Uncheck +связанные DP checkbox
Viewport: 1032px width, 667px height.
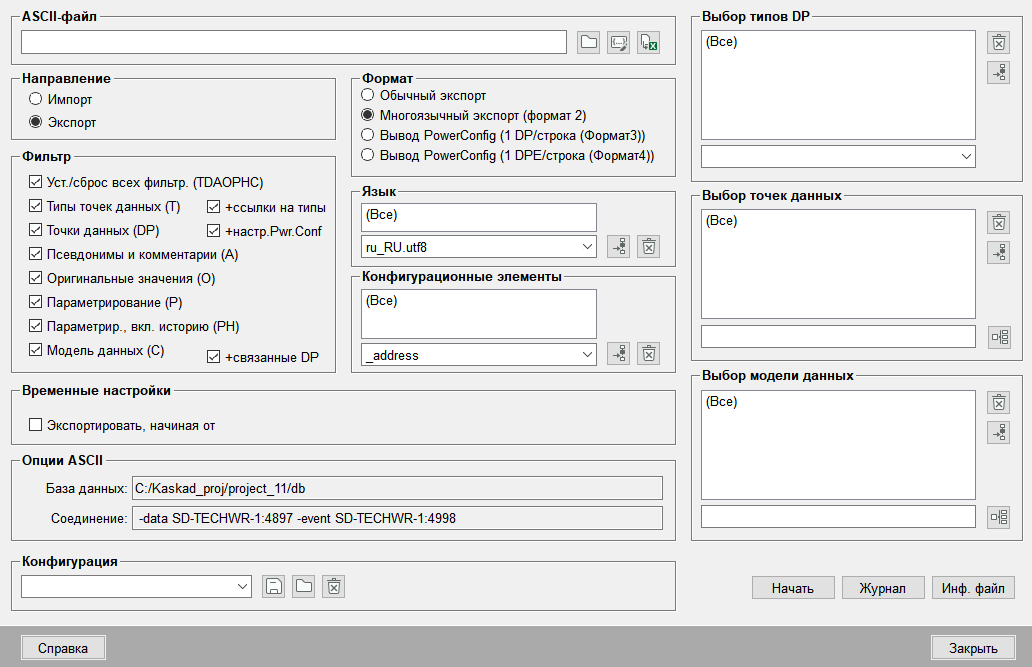(x=213, y=357)
